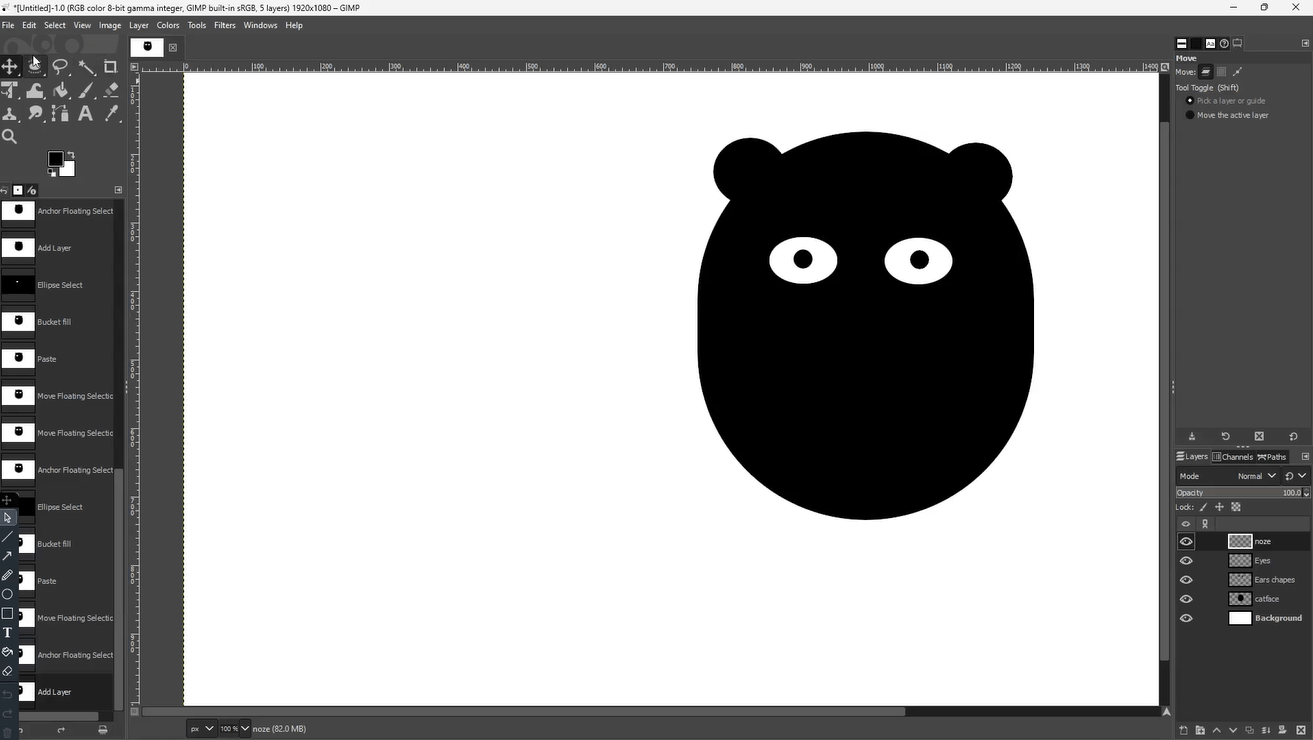This screenshot has width=1313, height=740.
Task: Open the Windows menu
Action: click(260, 25)
